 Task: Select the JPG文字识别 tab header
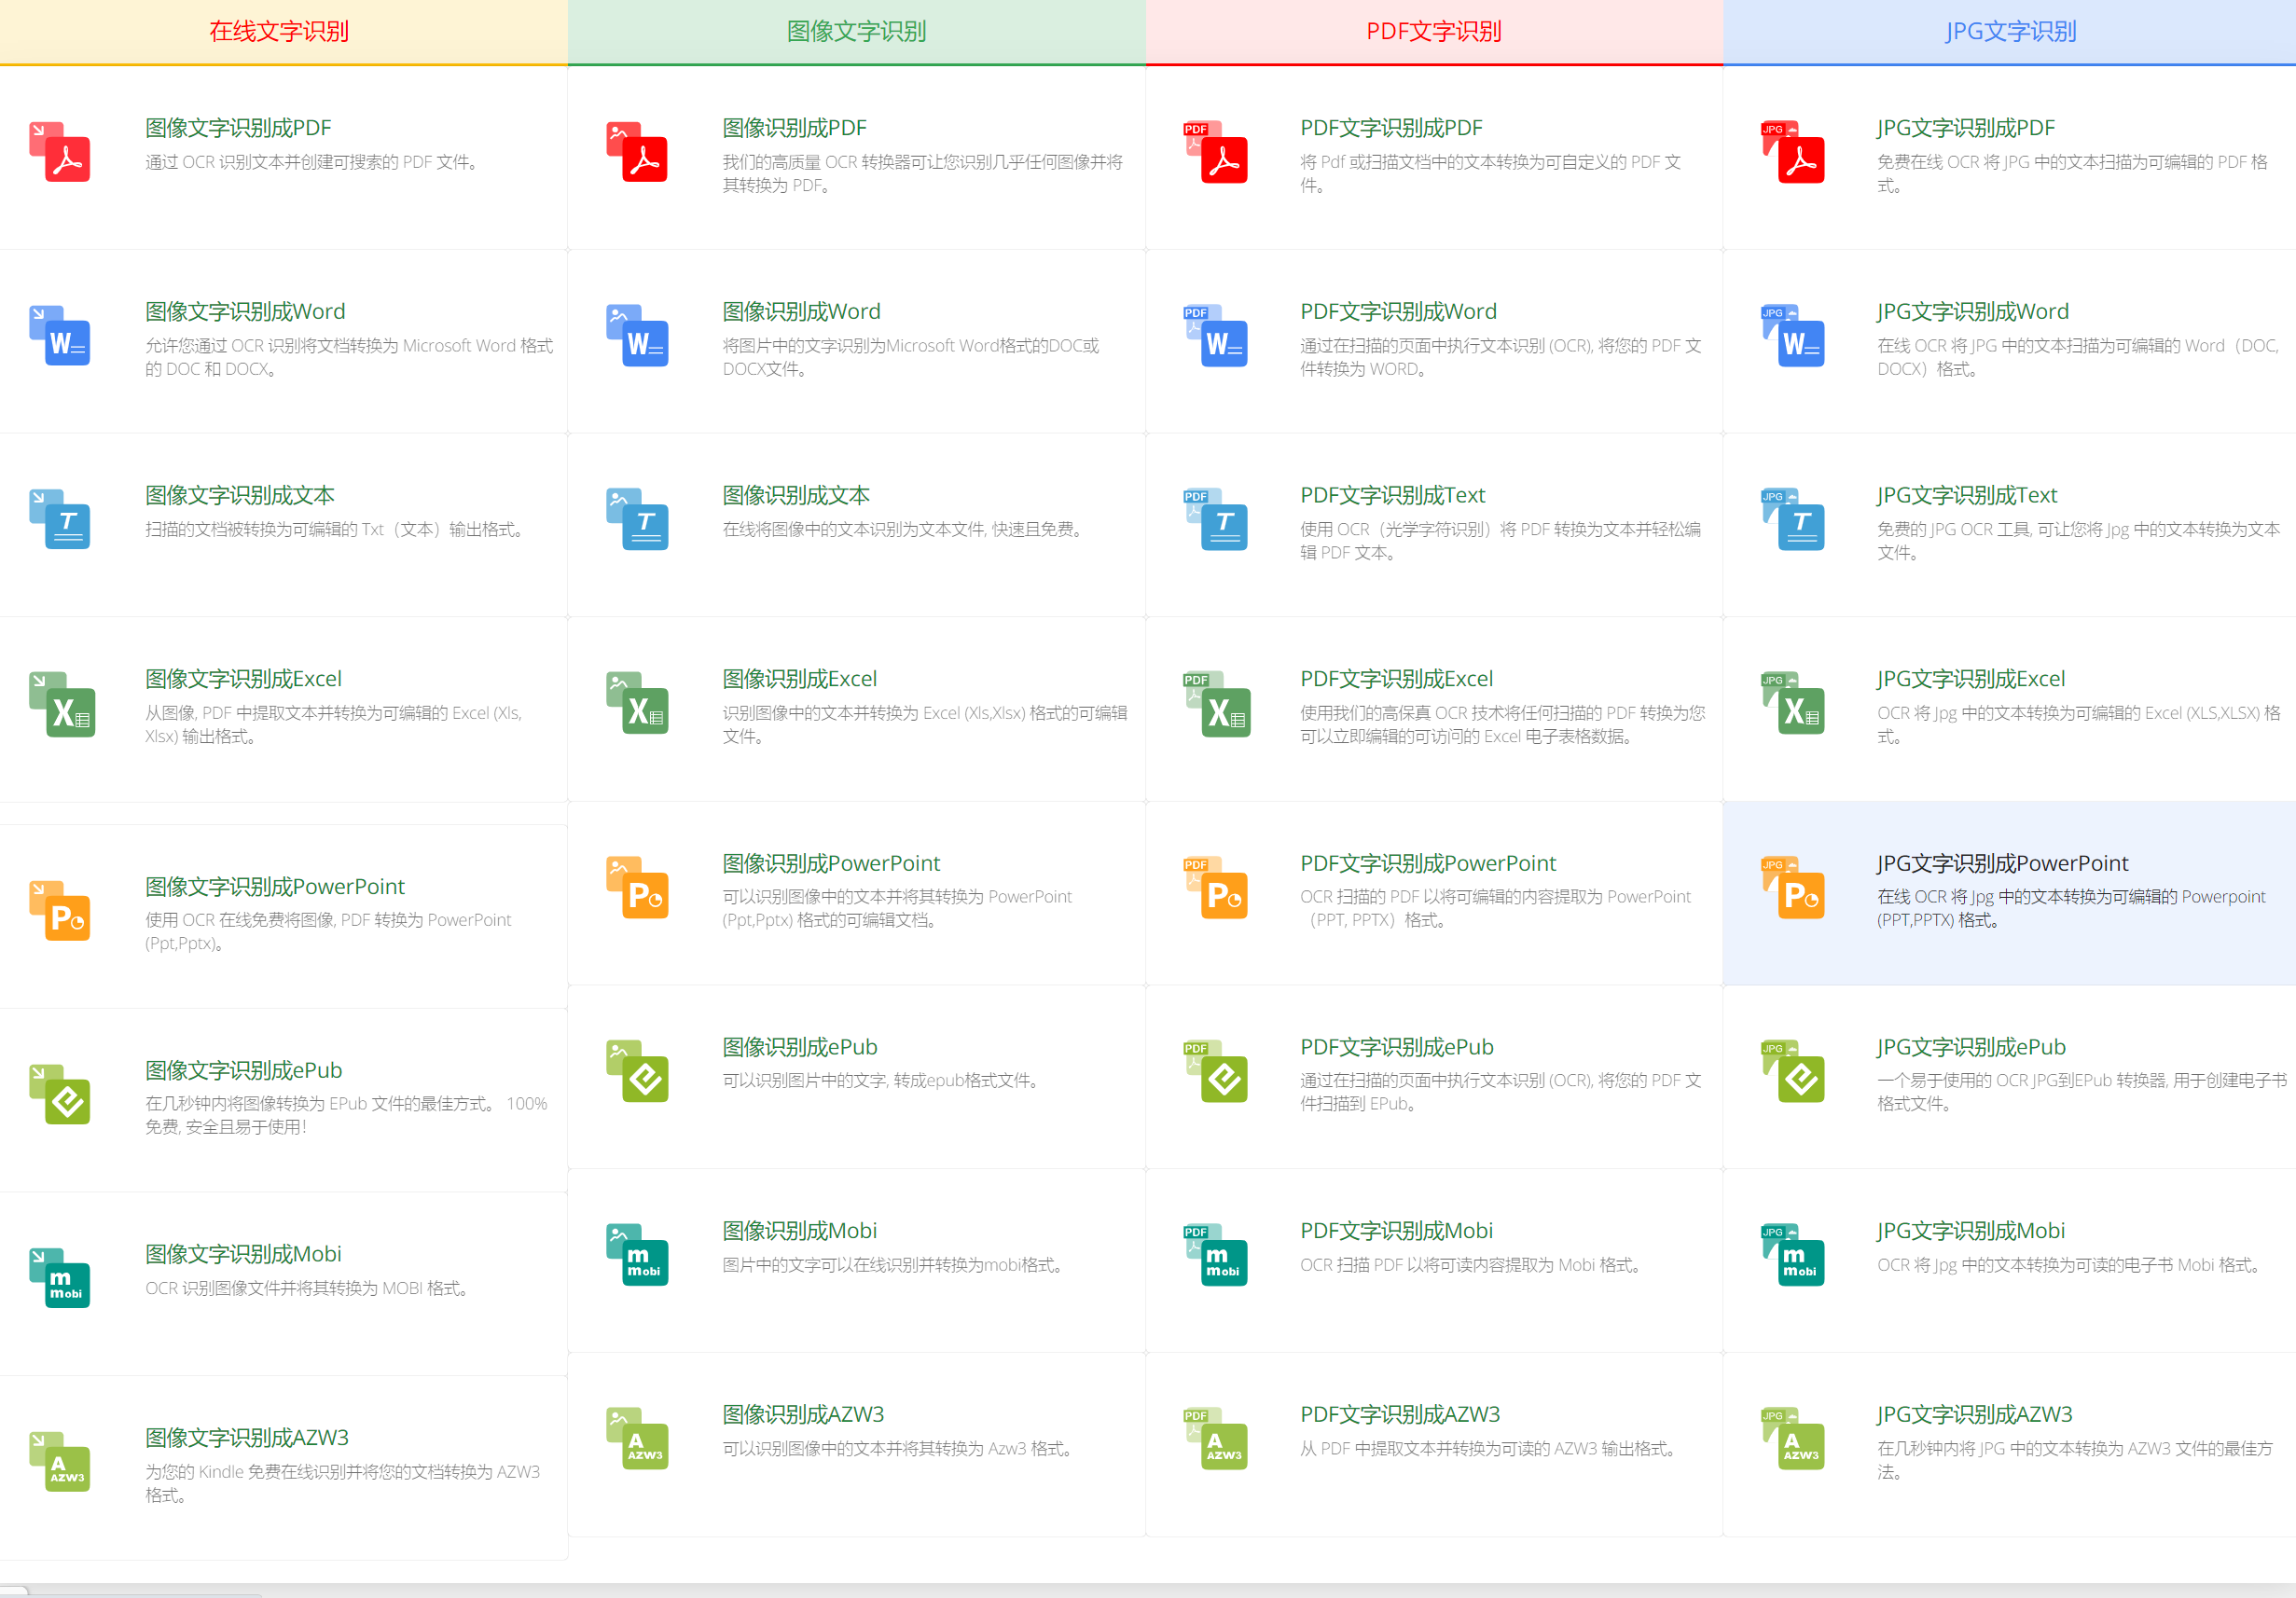pos(2010,31)
